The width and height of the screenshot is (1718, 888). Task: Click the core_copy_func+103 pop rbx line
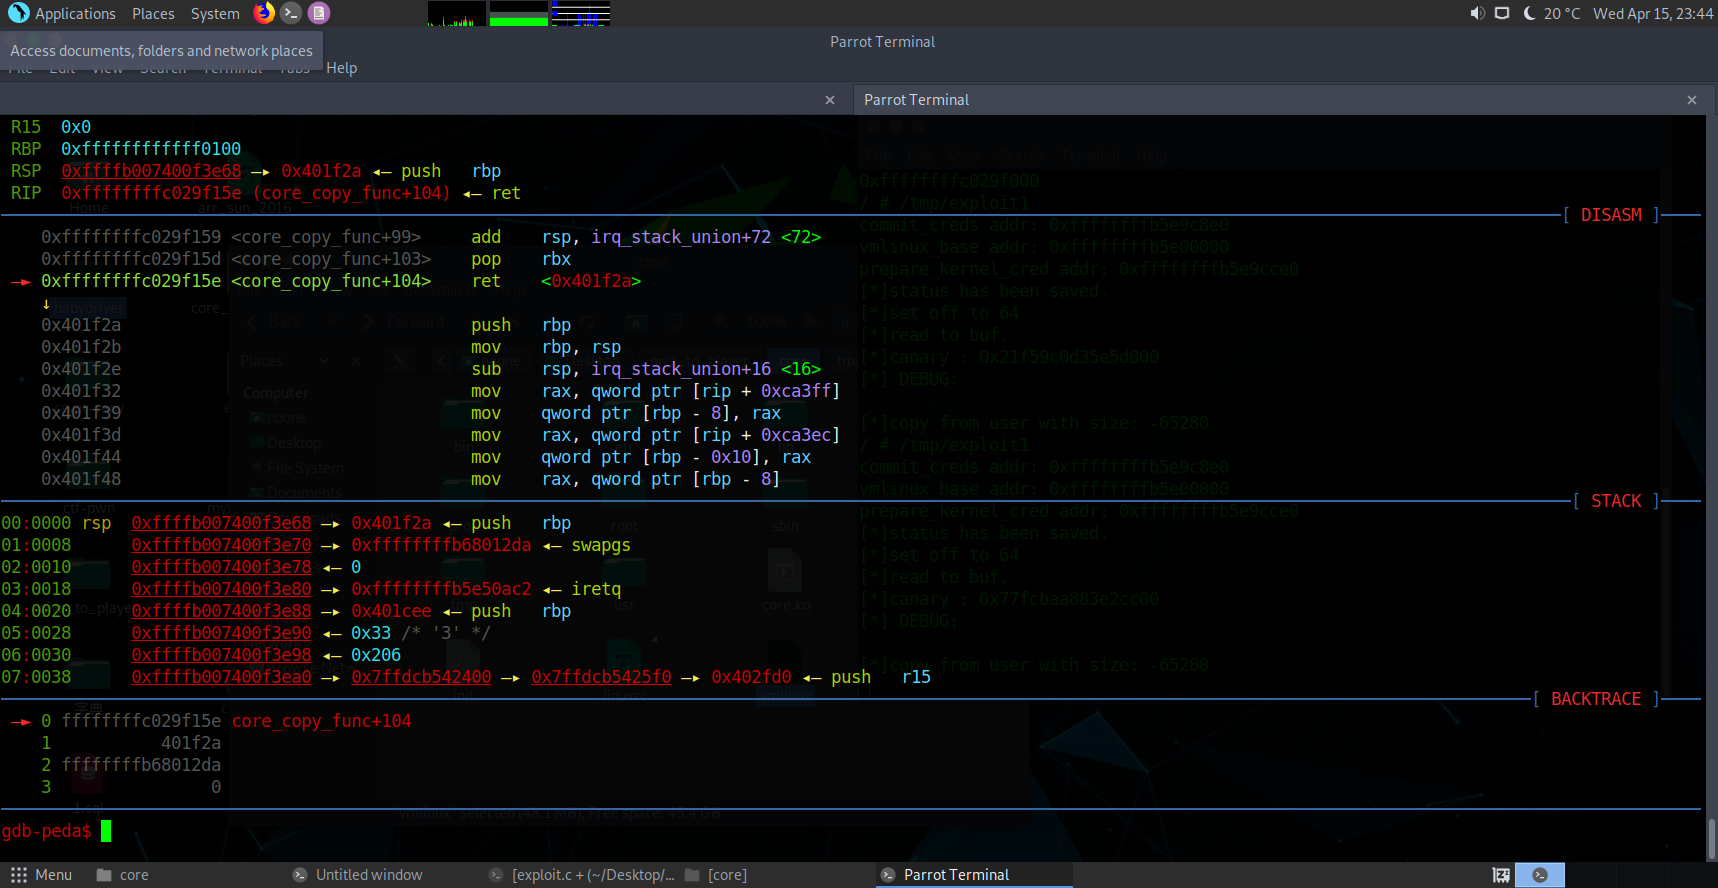306,259
